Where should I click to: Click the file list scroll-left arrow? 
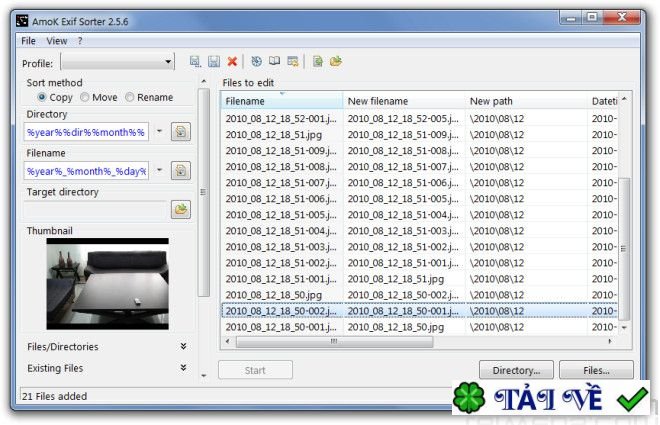(x=228, y=341)
